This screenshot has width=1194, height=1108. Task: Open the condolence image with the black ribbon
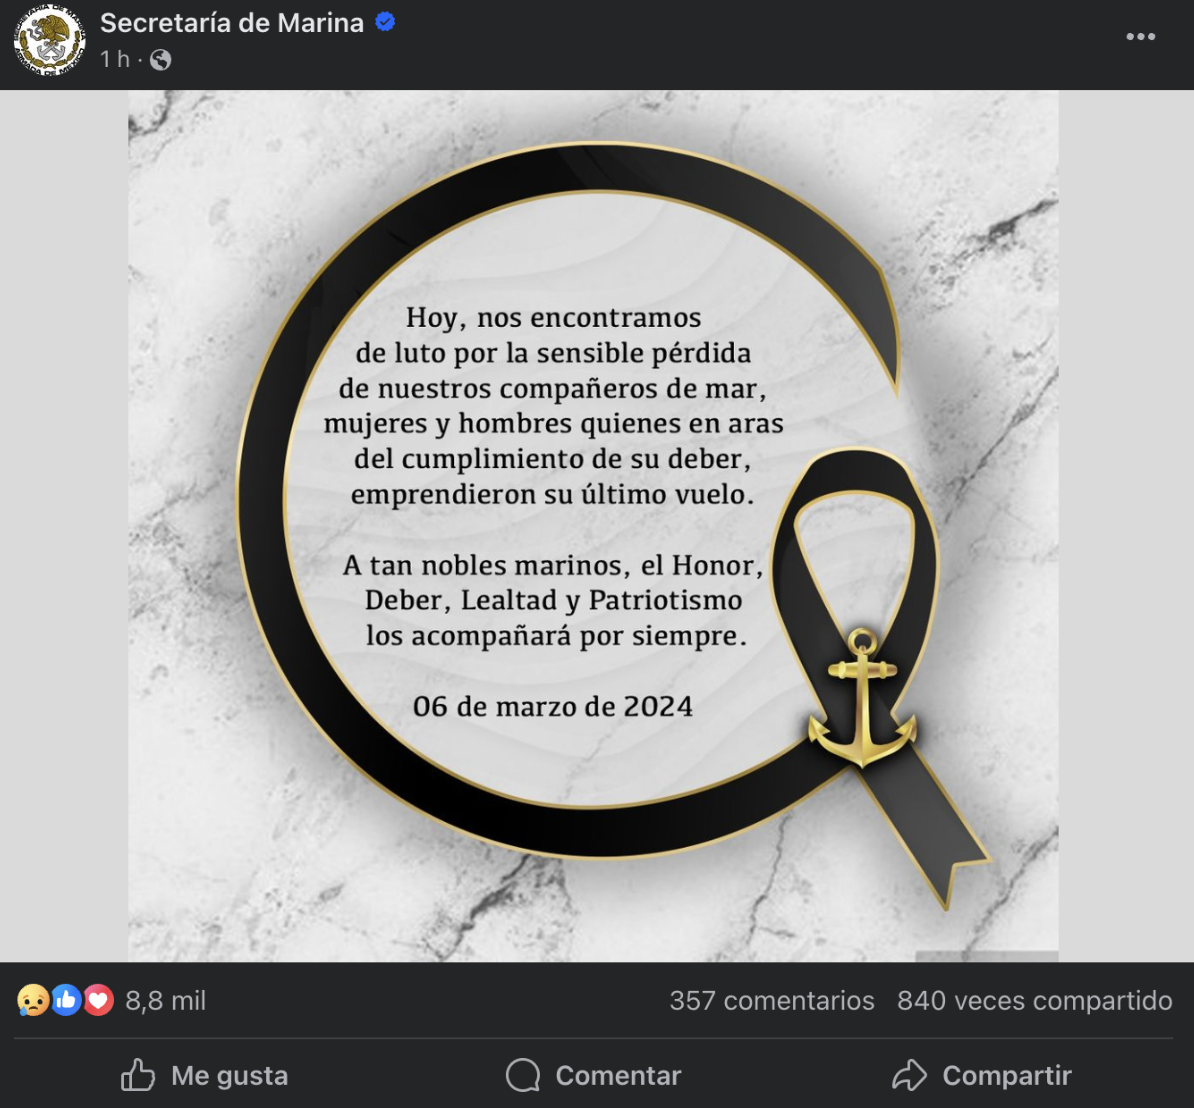[593, 526]
